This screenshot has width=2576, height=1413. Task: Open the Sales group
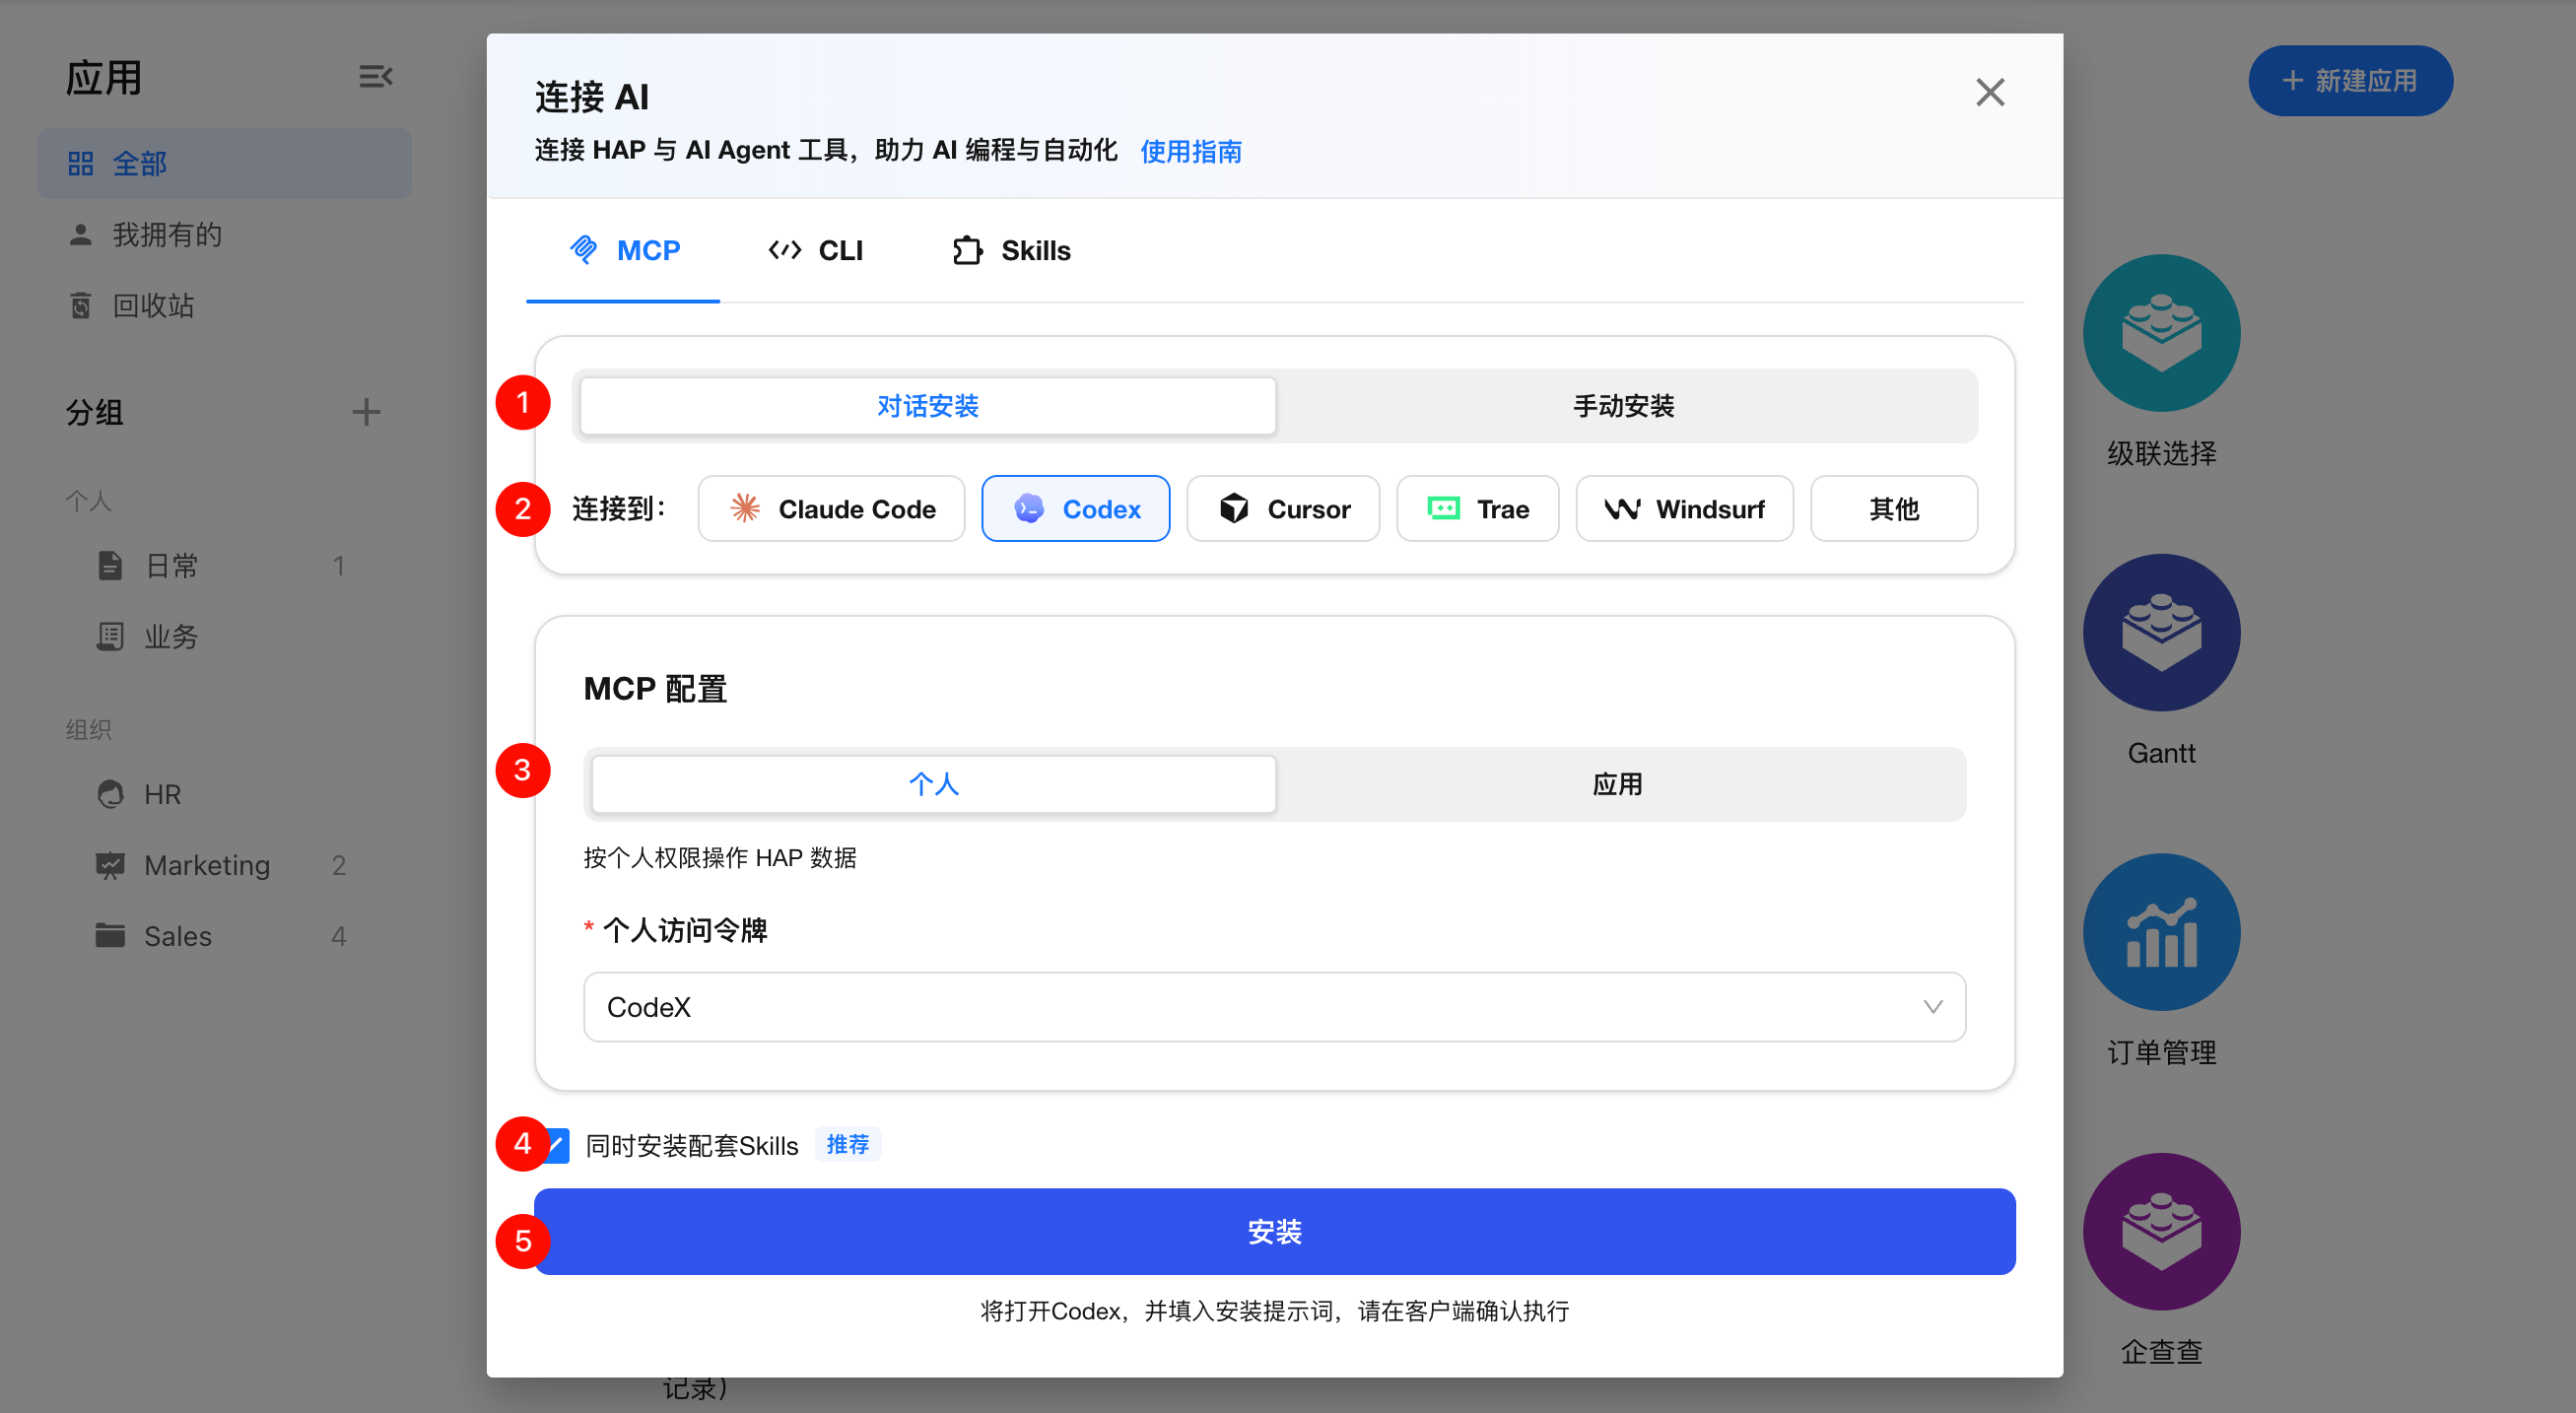click(x=225, y=936)
